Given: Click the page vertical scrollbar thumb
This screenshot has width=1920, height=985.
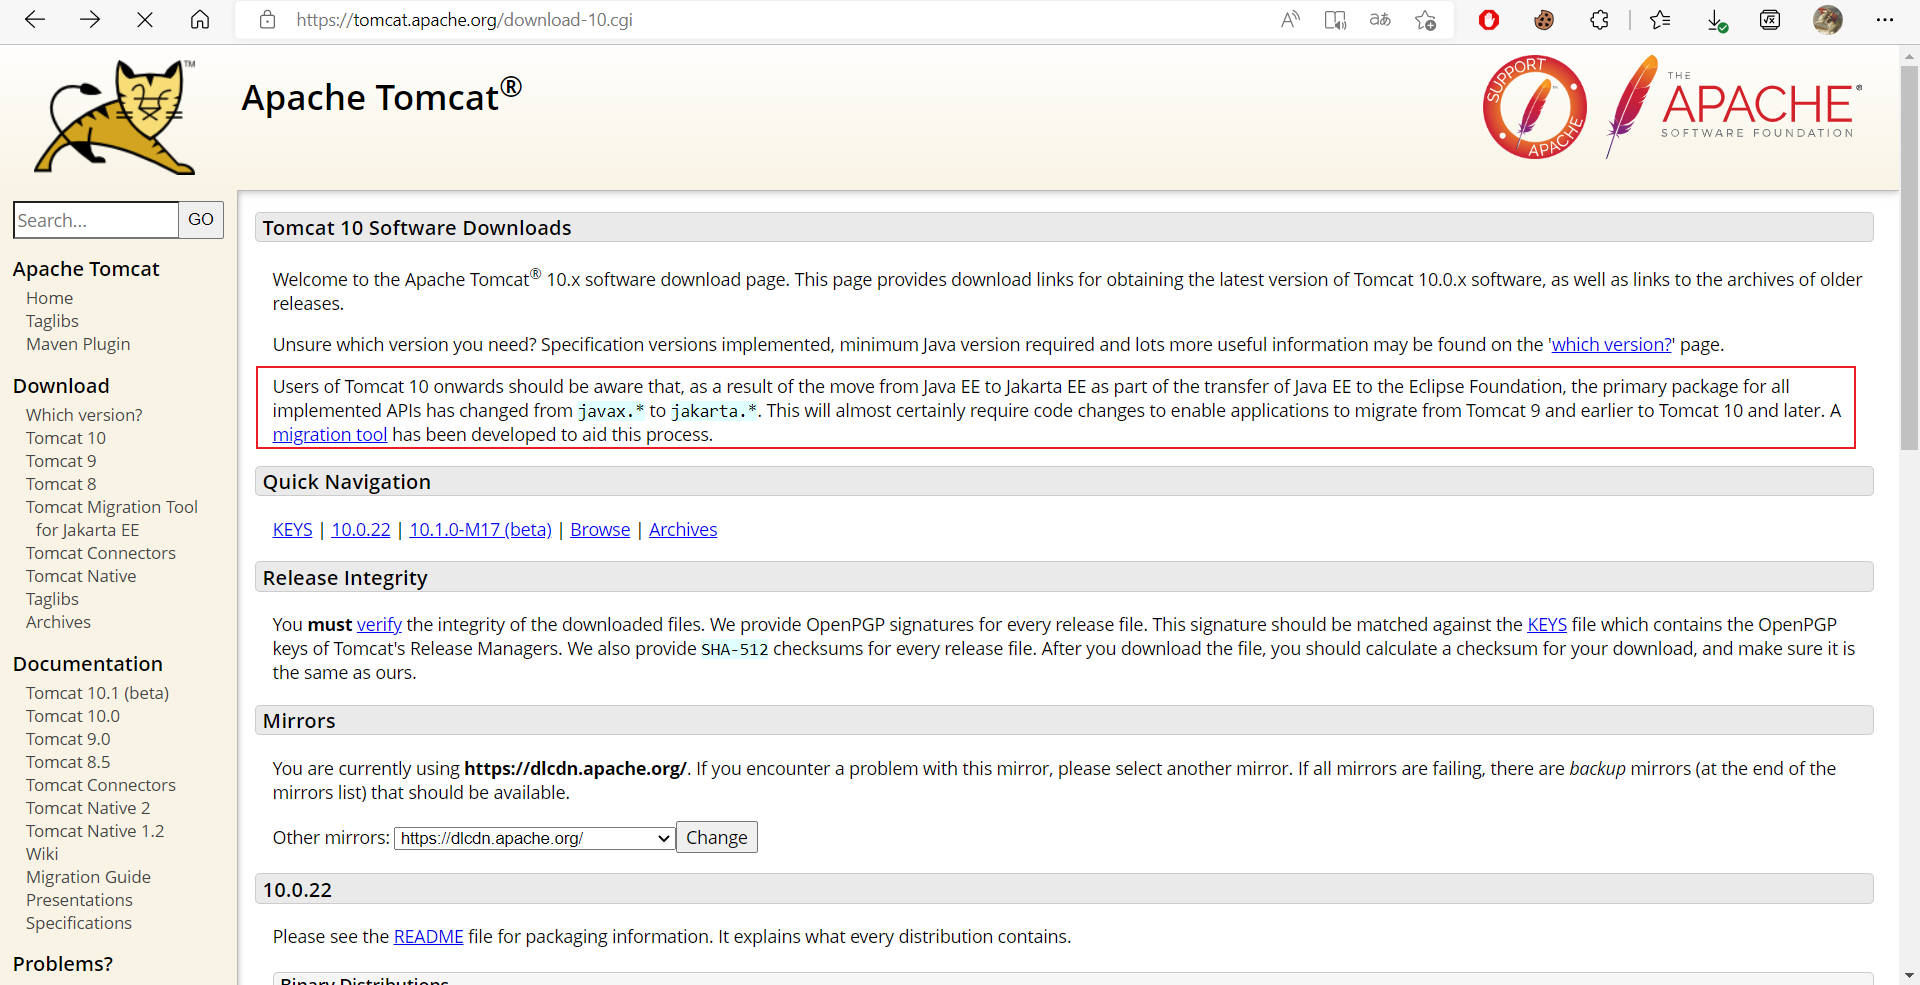Looking at the screenshot, I should click(x=1909, y=260).
